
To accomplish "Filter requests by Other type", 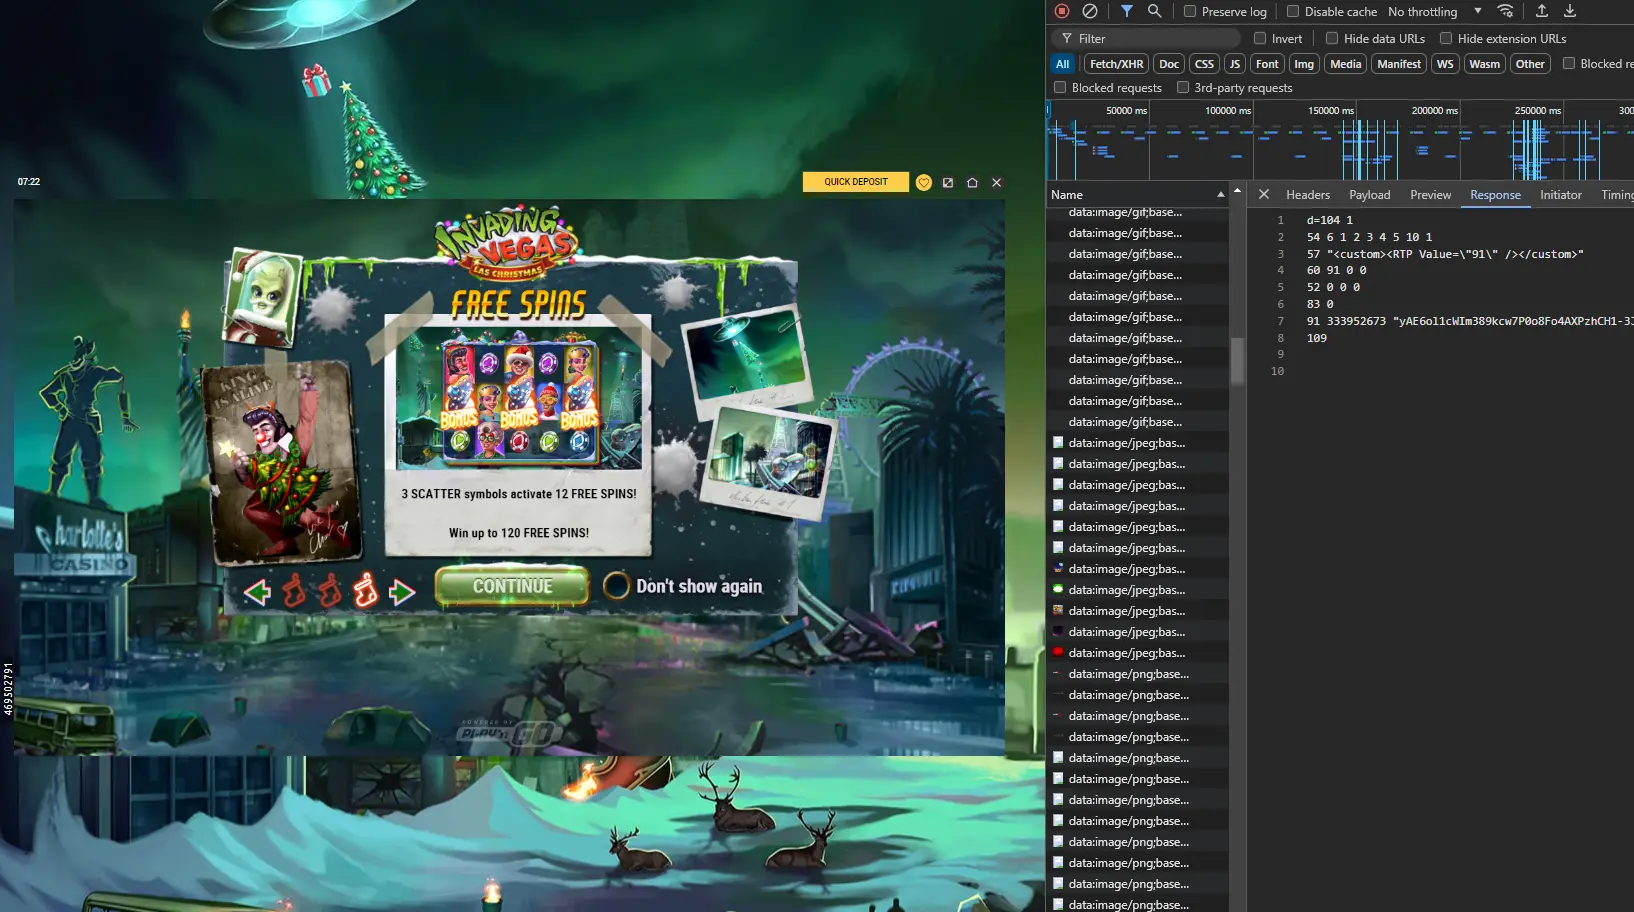I will (x=1530, y=64).
